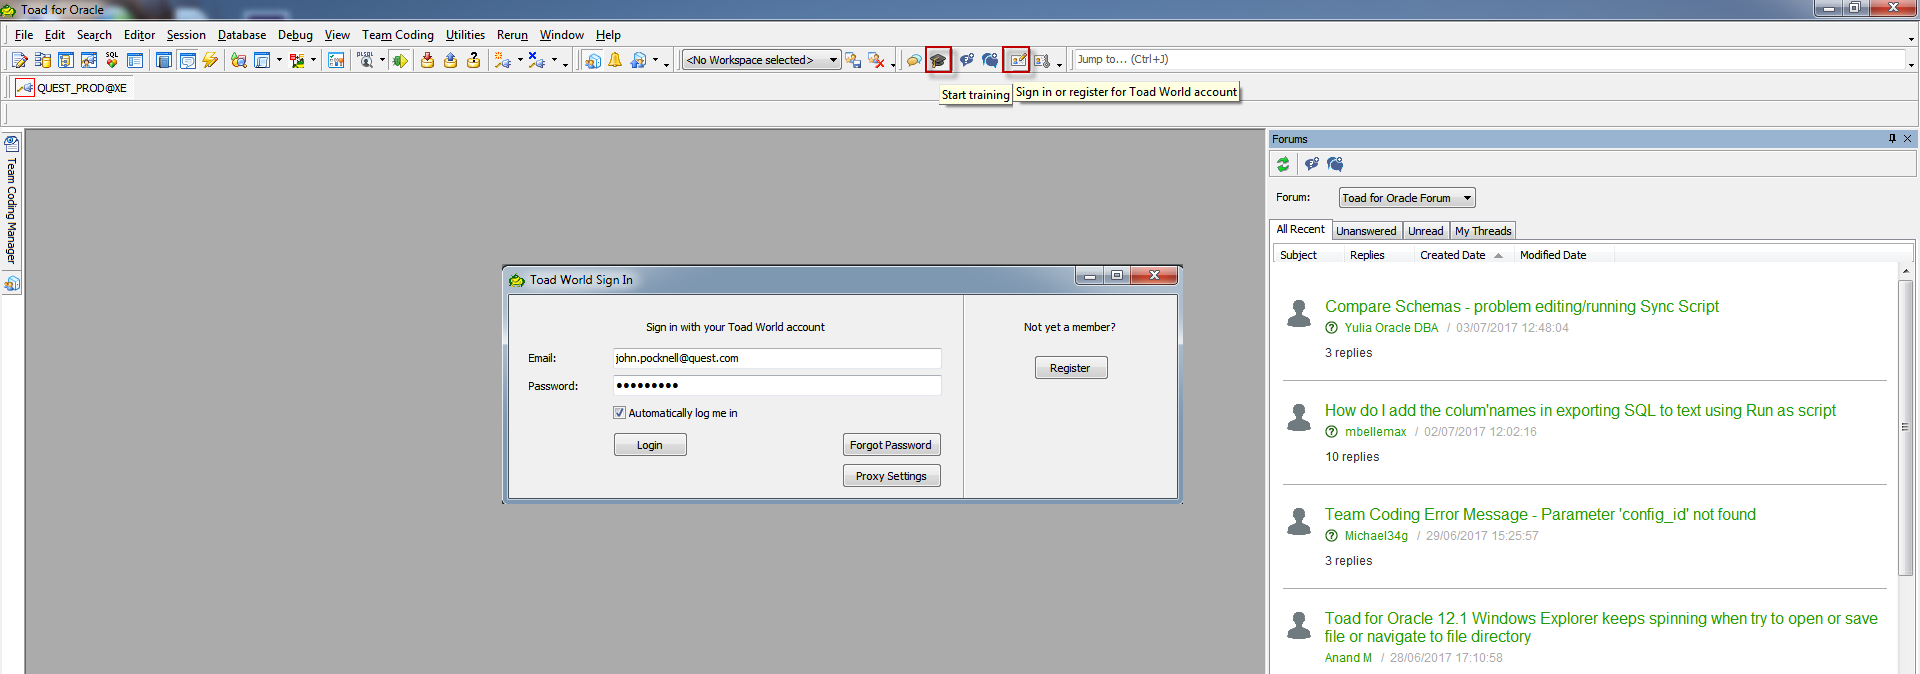This screenshot has height=674, width=1920.
Task: Switch to the My Threads tab
Action: coord(1483,231)
